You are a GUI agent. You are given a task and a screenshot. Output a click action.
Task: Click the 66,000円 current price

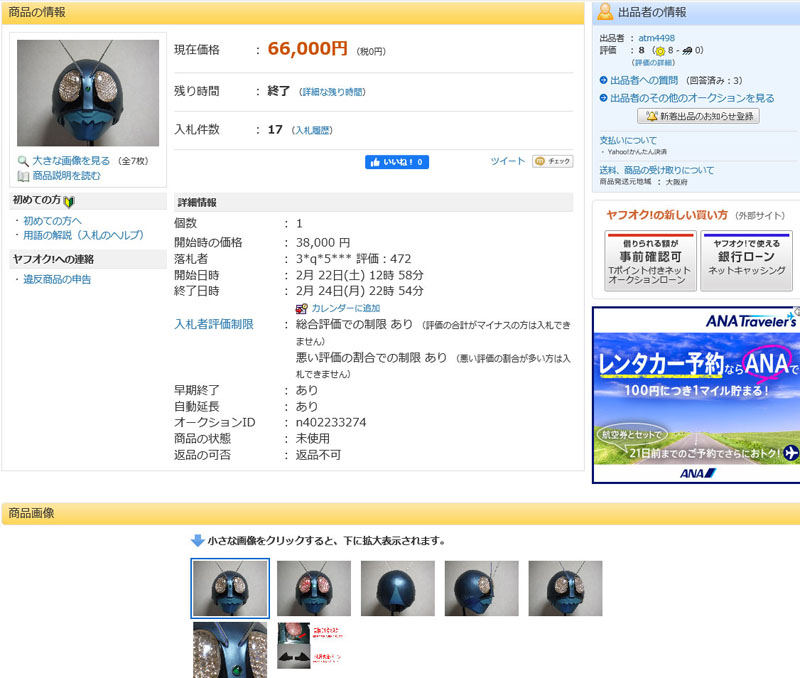point(308,49)
